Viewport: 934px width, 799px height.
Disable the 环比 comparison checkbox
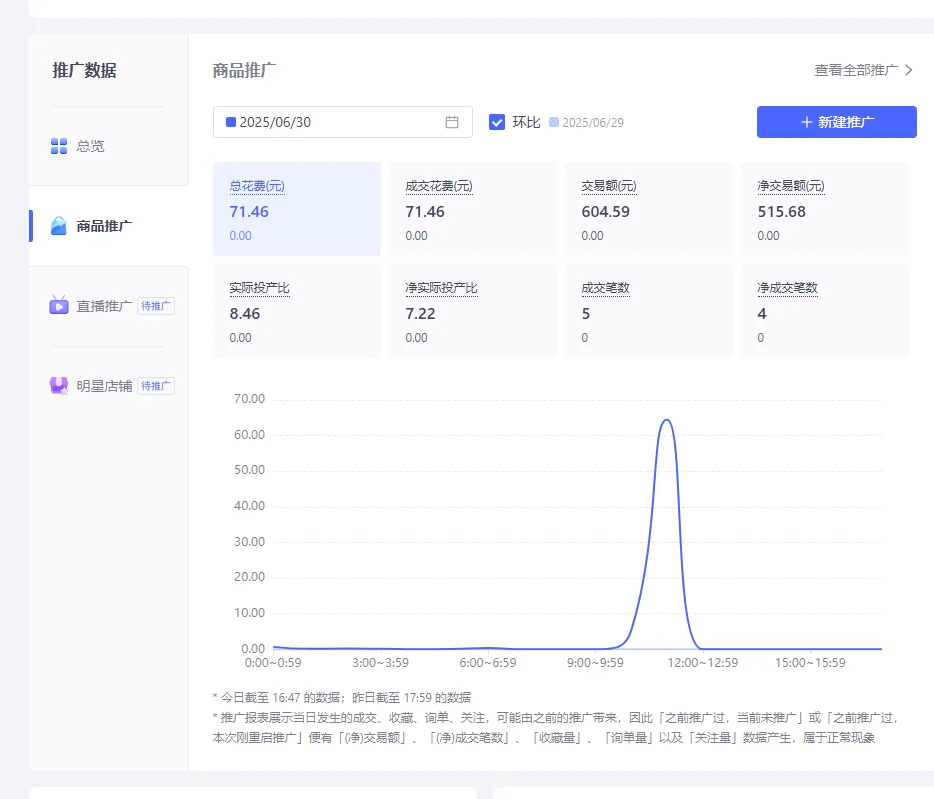pos(497,121)
